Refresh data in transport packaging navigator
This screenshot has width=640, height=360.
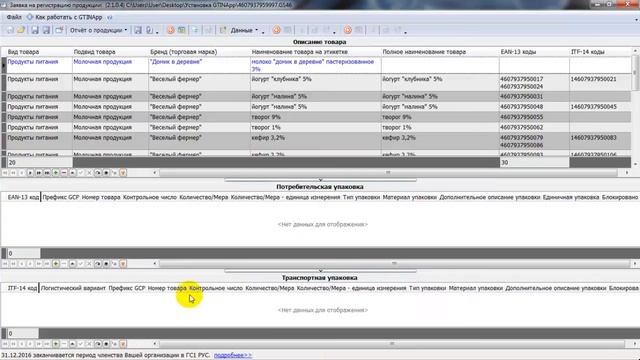98,344
